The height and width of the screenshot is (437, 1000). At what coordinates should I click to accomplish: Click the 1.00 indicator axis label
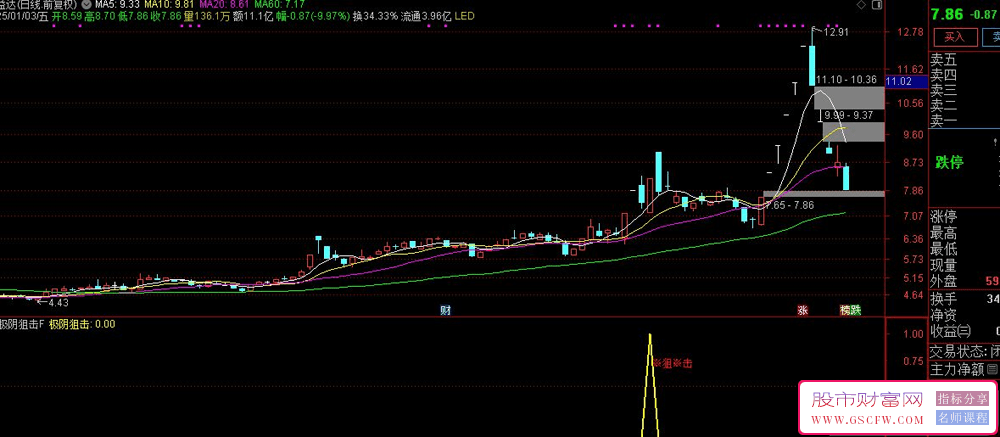tap(913, 334)
